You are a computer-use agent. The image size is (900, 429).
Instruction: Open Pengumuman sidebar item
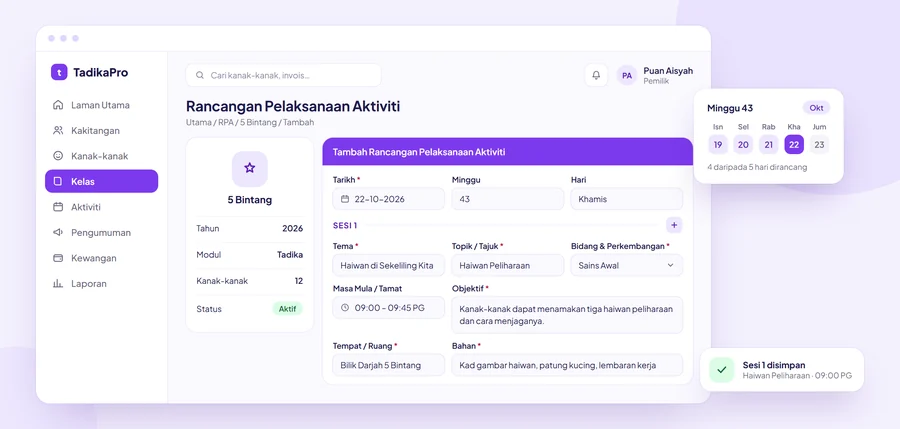(x=102, y=233)
